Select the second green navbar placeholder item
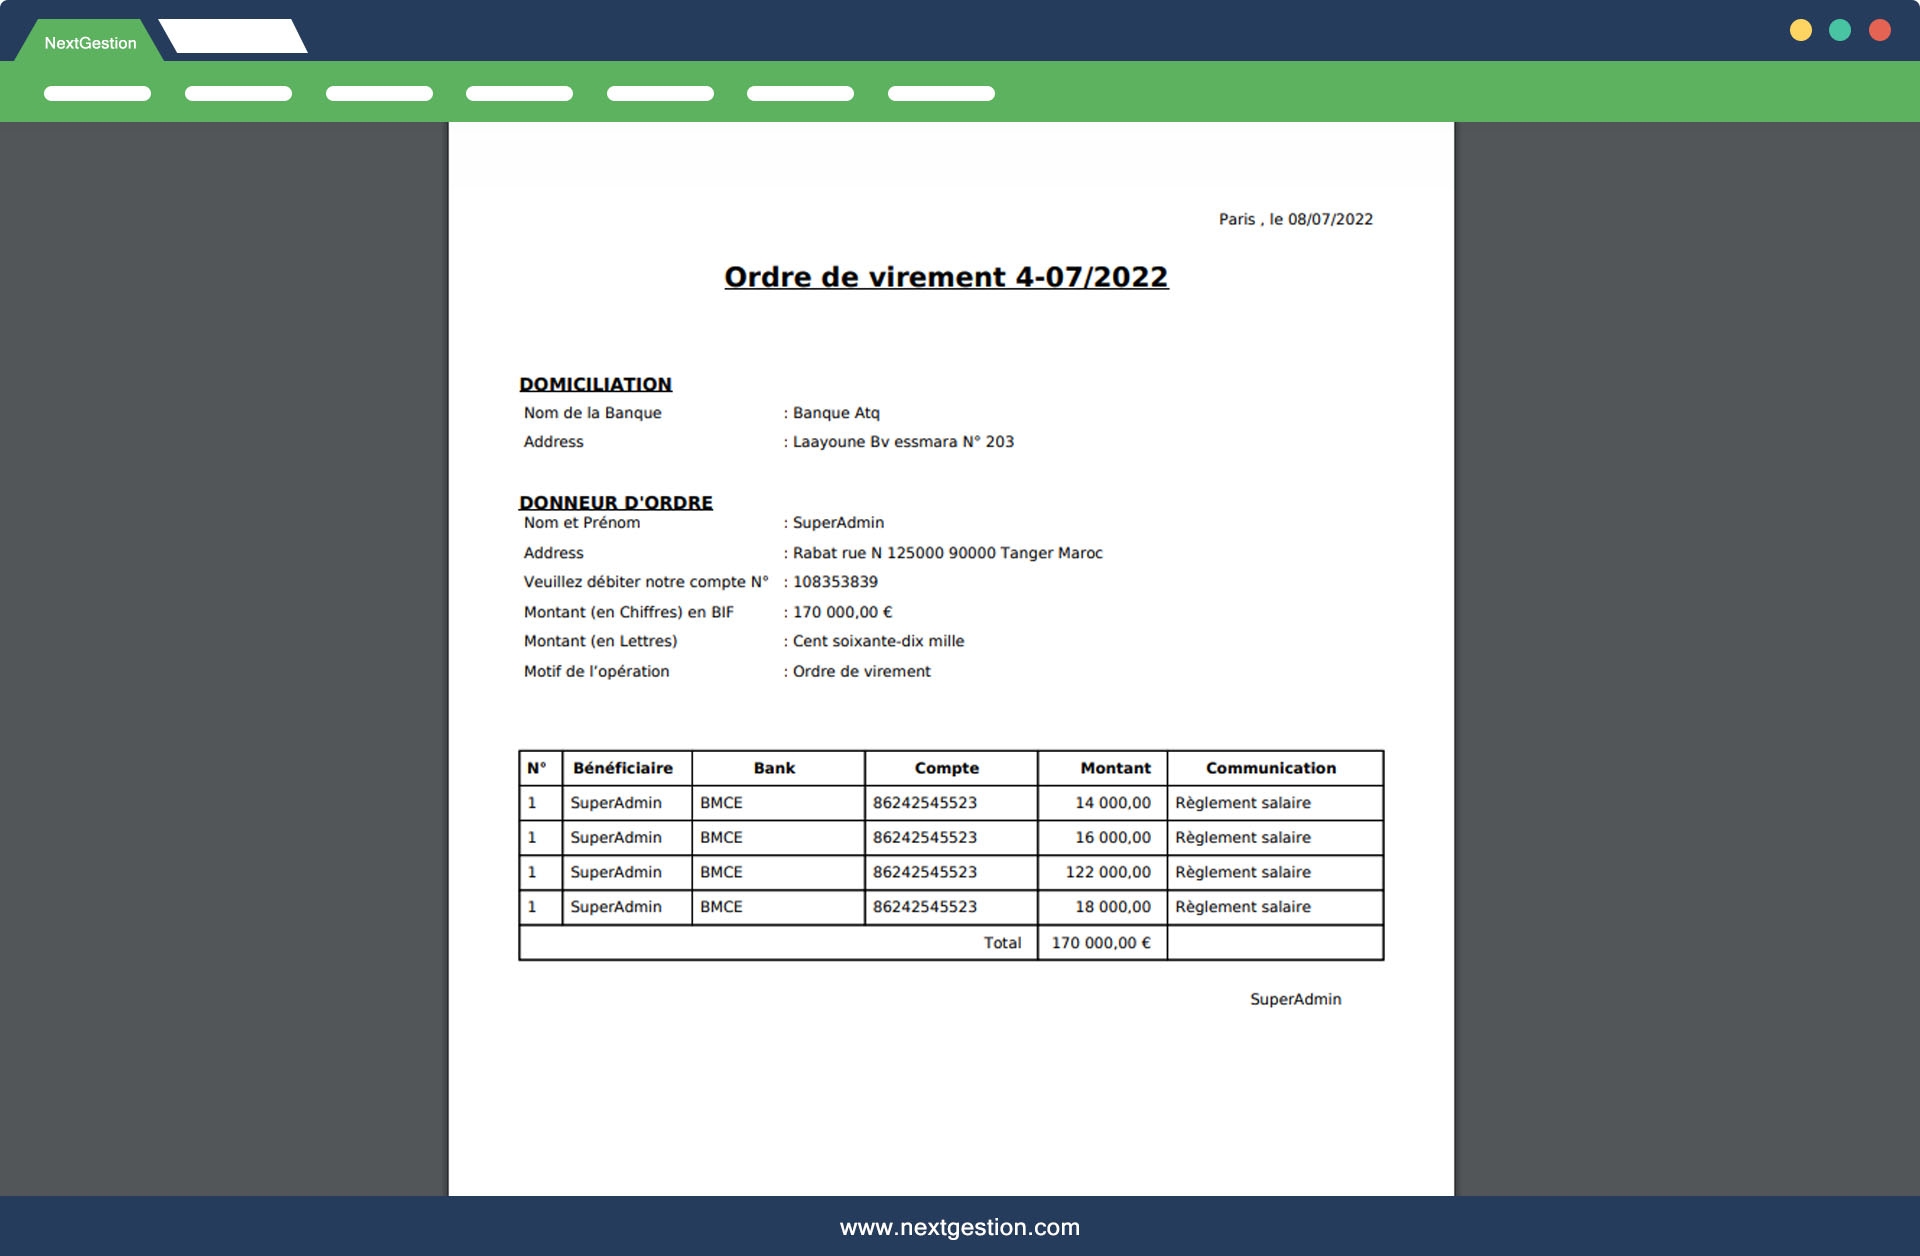This screenshot has width=1920, height=1256. tap(238, 93)
